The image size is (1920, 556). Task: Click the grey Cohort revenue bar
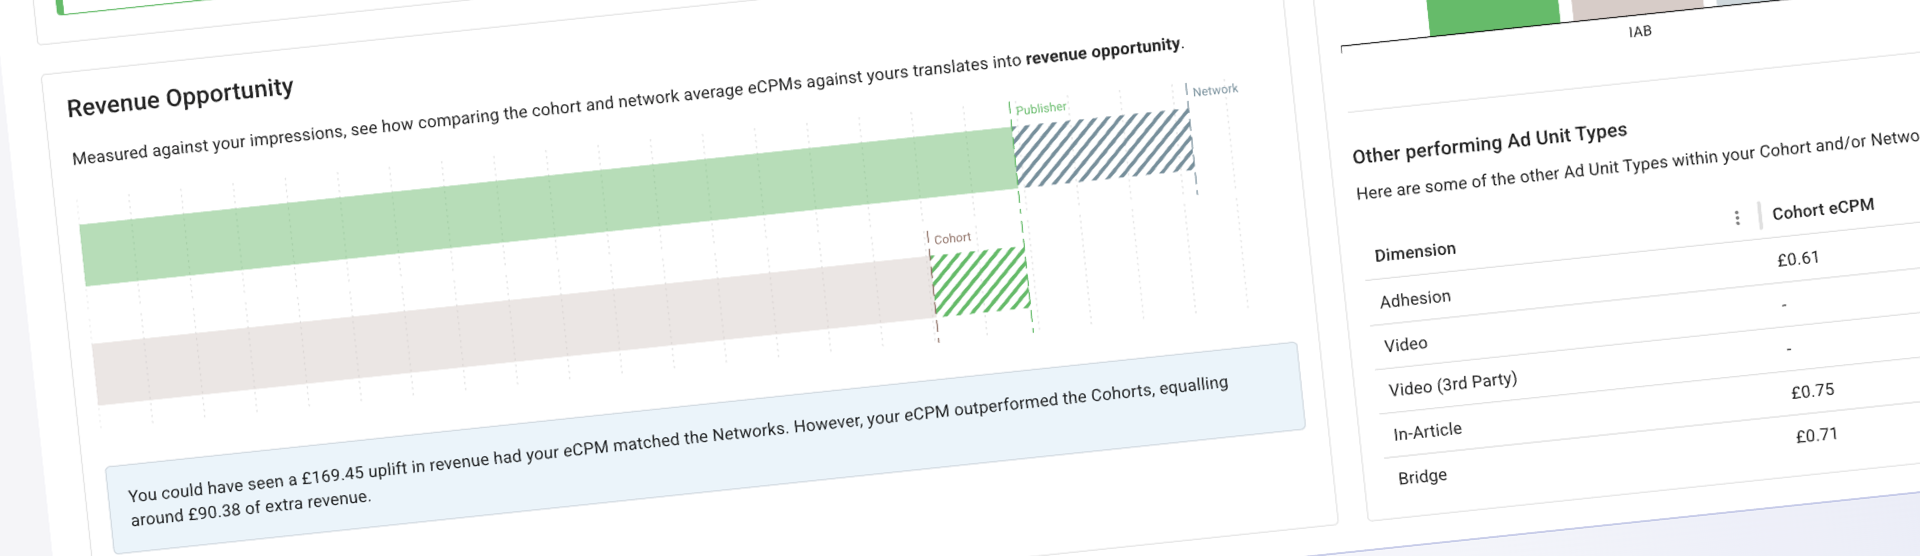pos(513,329)
